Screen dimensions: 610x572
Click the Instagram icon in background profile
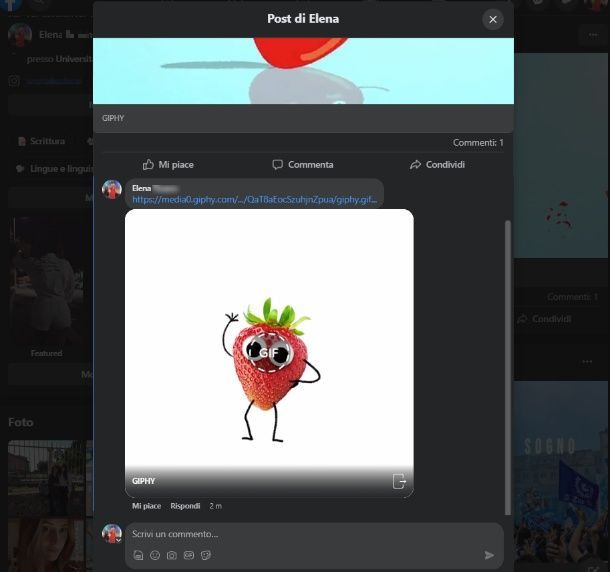(14, 81)
